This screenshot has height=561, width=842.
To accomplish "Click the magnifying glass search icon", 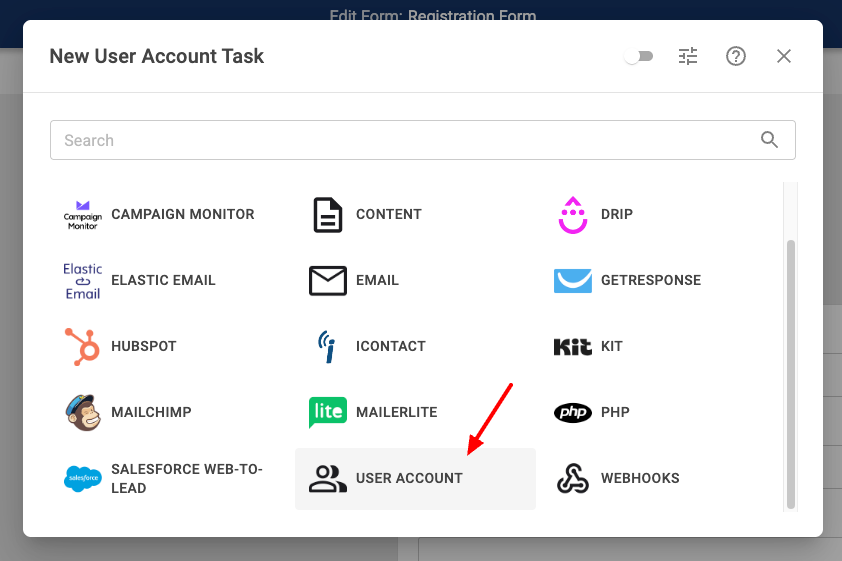I will [x=769, y=140].
